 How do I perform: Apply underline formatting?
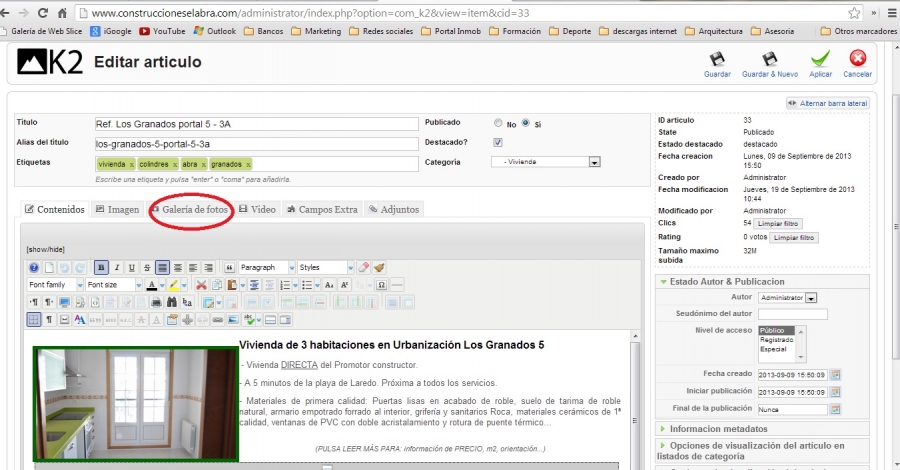point(131,267)
